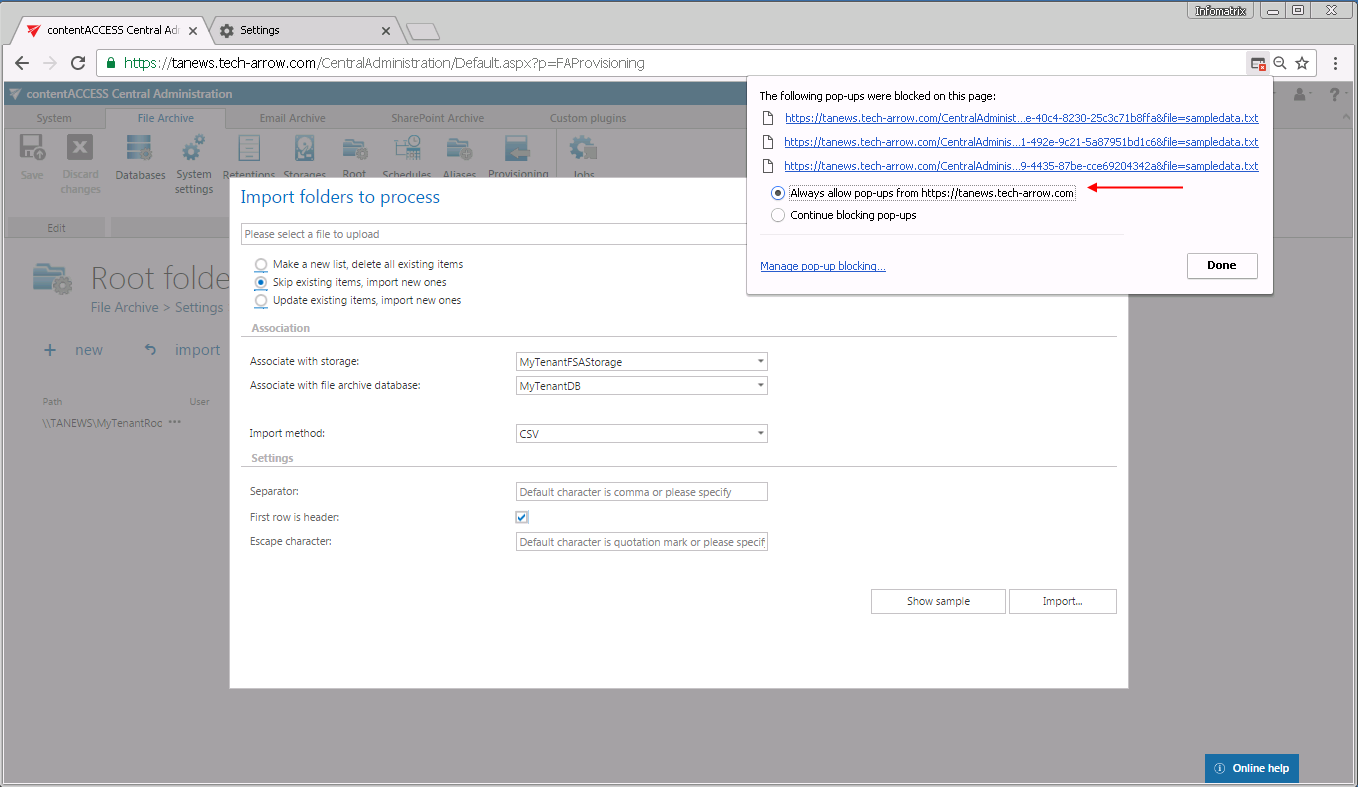
Task: Toggle the First row is header checkbox
Action: tap(522, 517)
